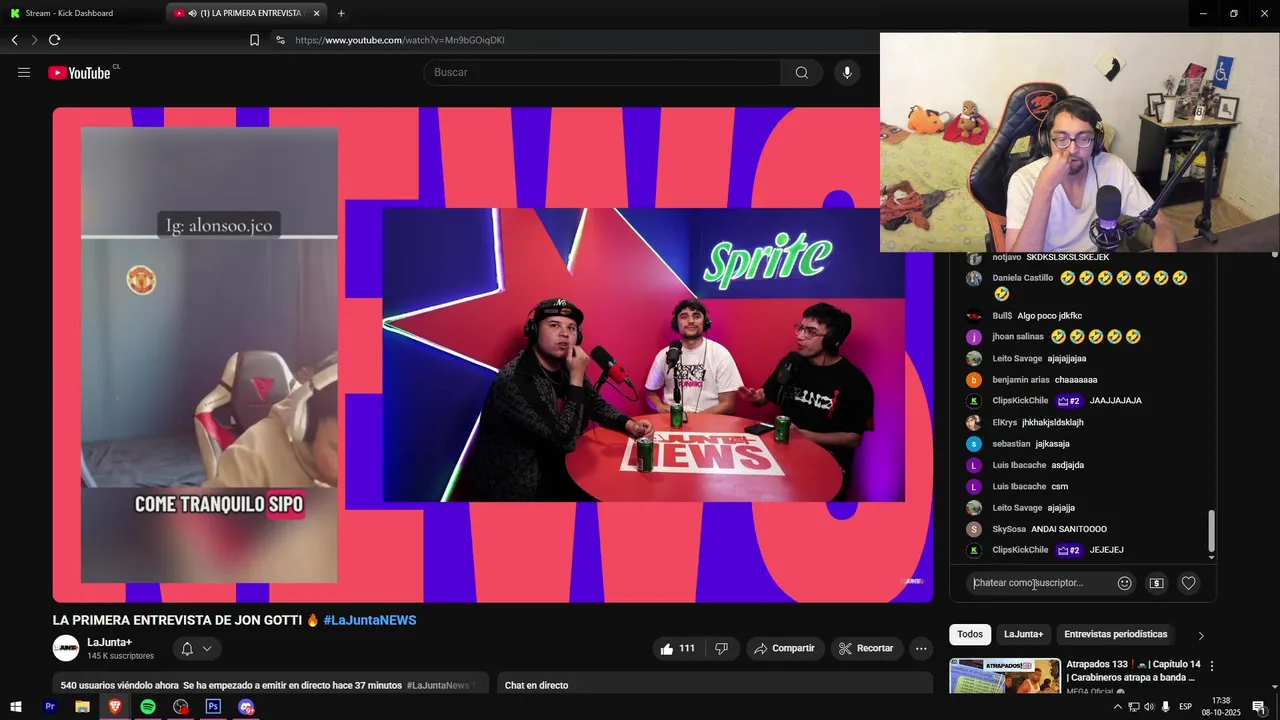Reload the page with the refresh icon
The height and width of the screenshot is (720, 1280).
click(x=54, y=40)
